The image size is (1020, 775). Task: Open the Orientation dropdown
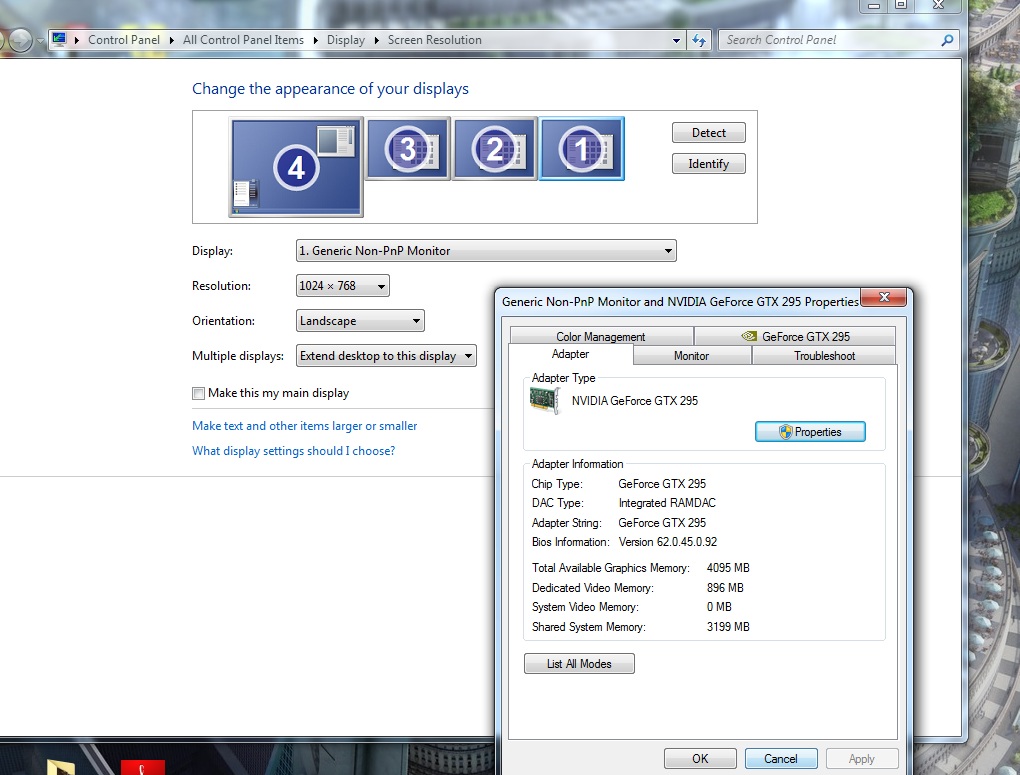point(360,321)
